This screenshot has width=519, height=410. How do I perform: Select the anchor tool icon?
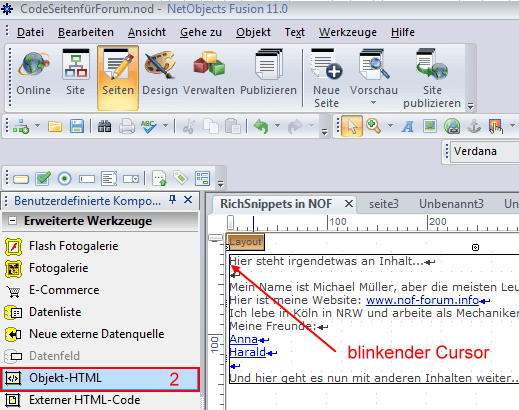(474, 127)
